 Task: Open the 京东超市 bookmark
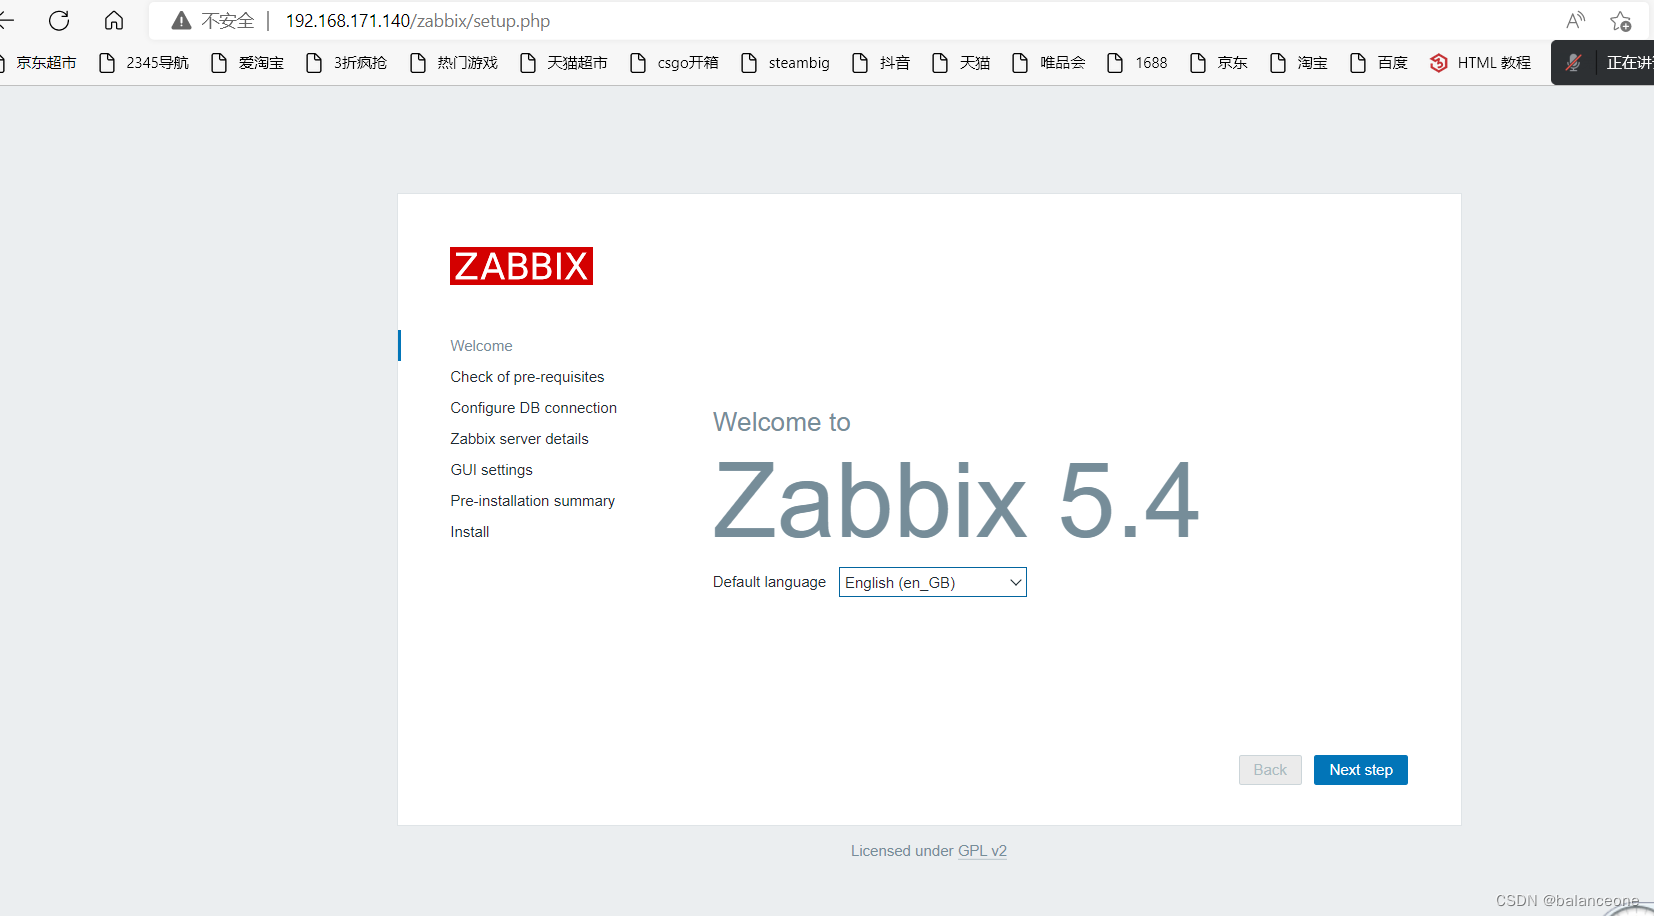pyautogui.click(x=40, y=63)
